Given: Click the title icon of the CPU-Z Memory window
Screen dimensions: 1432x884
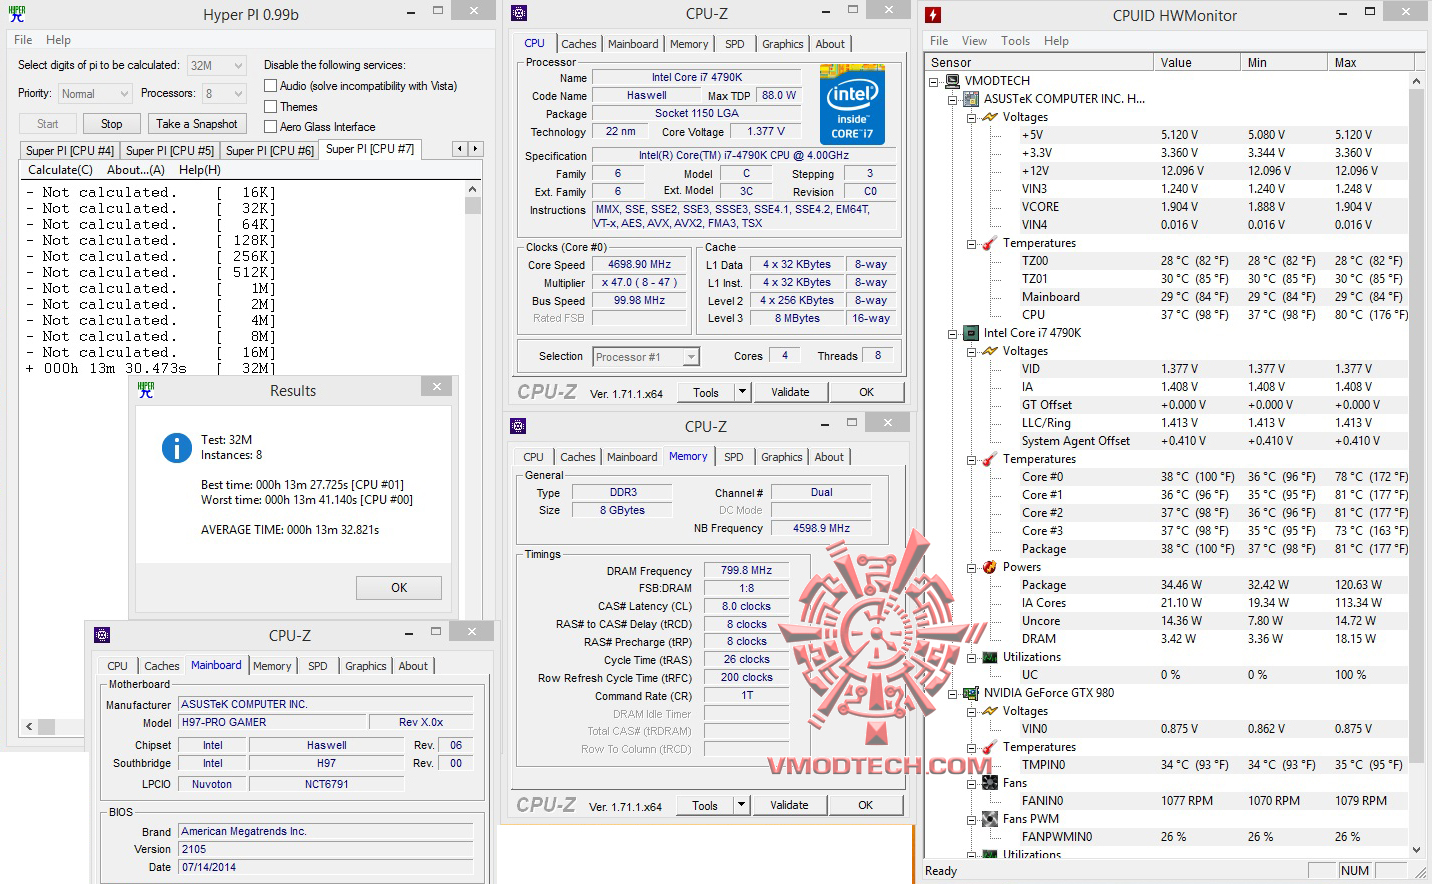Looking at the screenshot, I should coord(518,426).
